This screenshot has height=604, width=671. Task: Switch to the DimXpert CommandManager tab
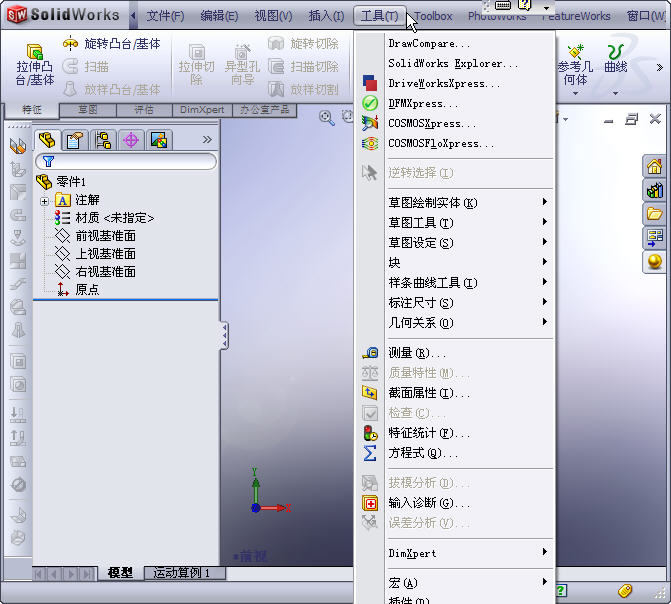point(202,110)
